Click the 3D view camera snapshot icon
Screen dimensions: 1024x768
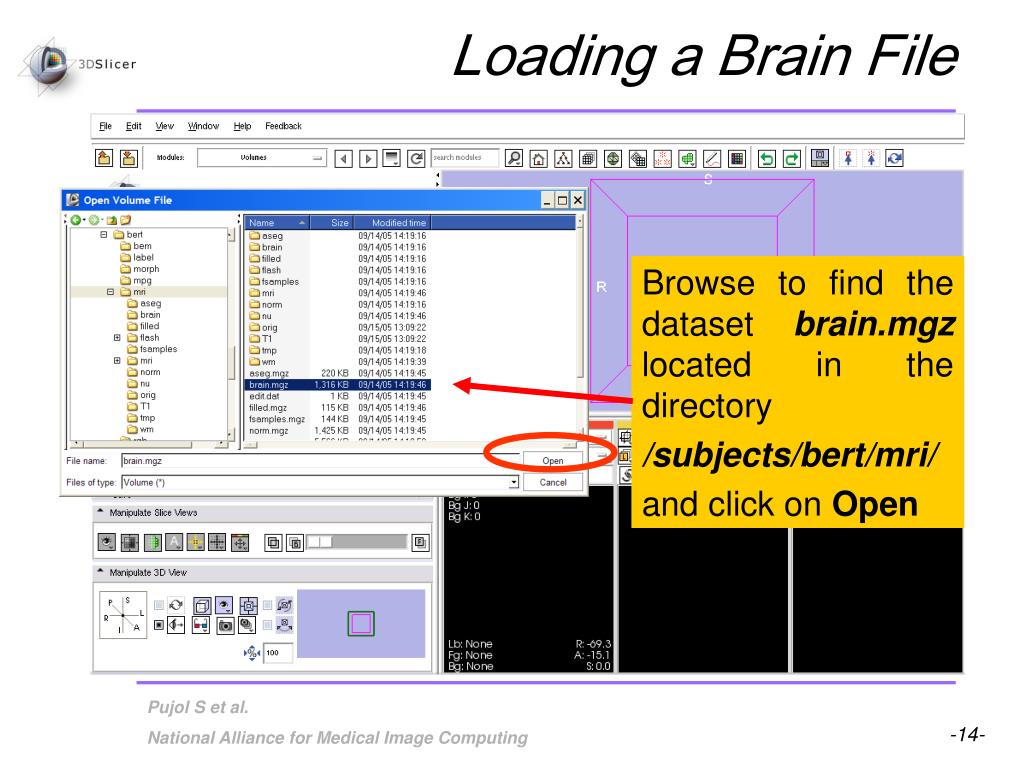225,626
